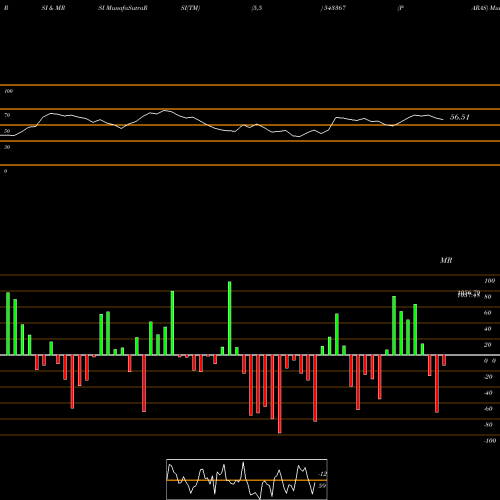Click the RSI value label 56.51
The width and height of the screenshot is (500, 500).
click(460, 117)
